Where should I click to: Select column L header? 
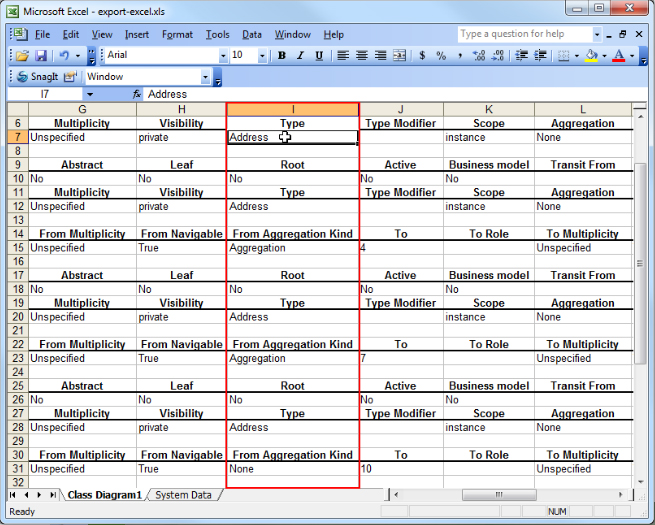(582, 109)
